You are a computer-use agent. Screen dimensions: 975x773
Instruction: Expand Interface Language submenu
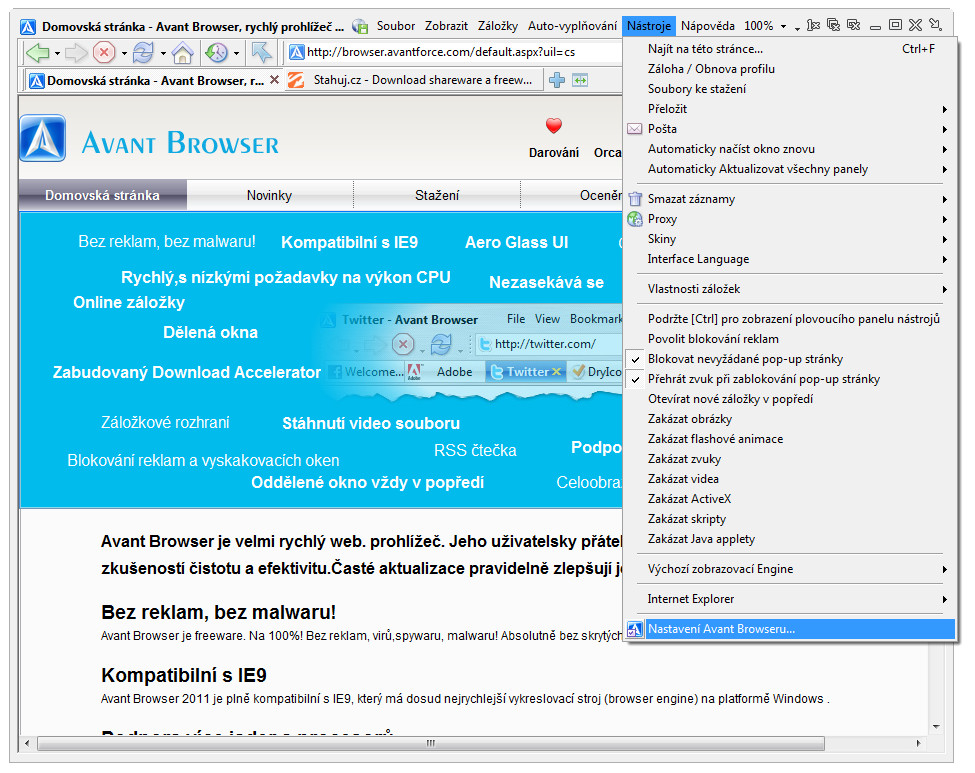coord(790,259)
